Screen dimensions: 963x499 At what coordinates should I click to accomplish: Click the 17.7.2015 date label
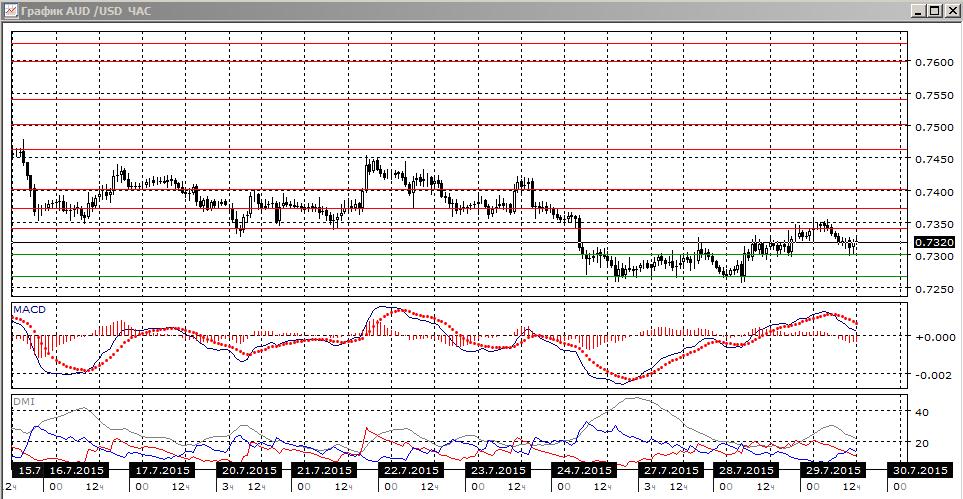pyautogui.click(x=163, y=471)
